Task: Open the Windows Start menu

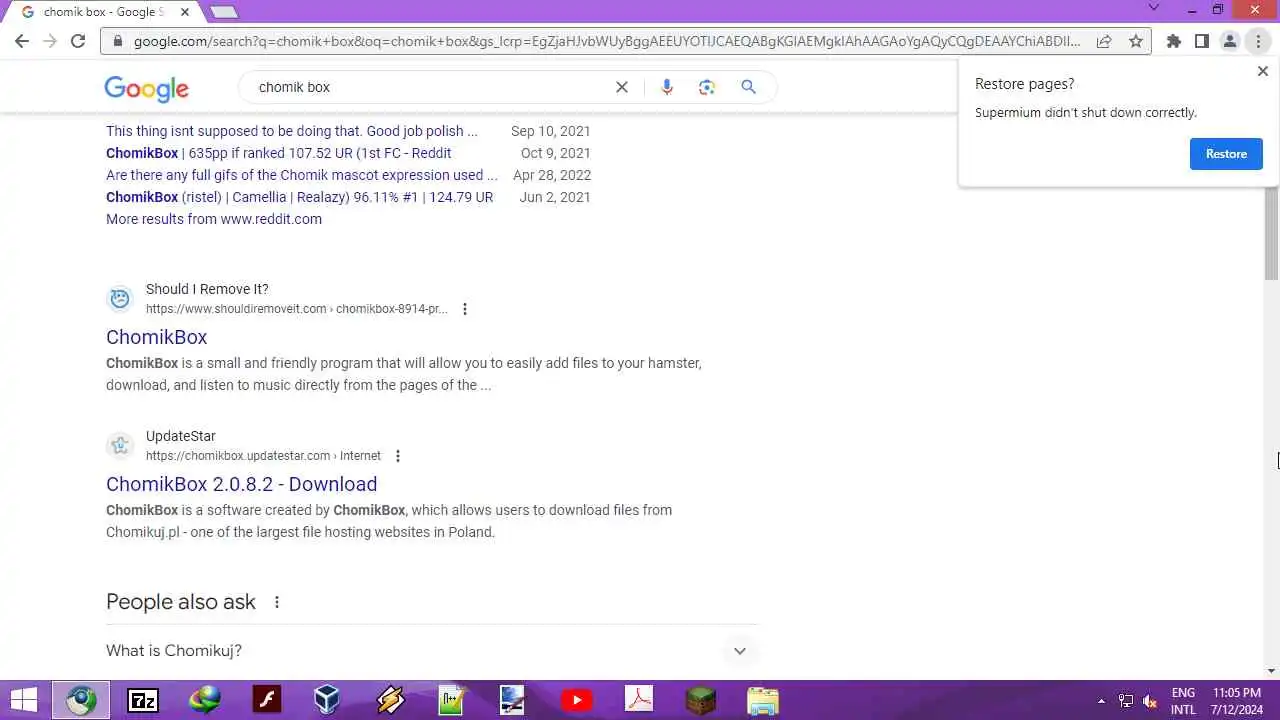Action: (23, 700)
